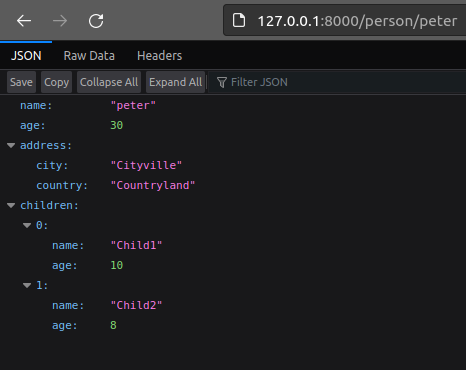This screenshot has height=370, width=466.
Task: Go forward with the forward arrow
Action: 60,21
